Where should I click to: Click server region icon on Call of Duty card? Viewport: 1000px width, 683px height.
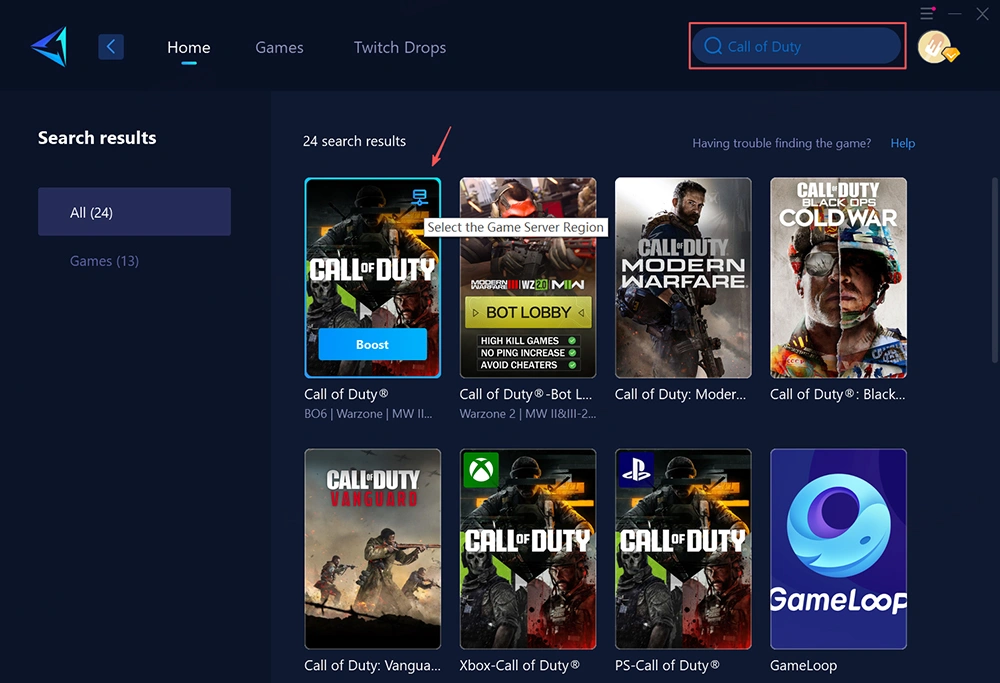(x=420, y=198)
